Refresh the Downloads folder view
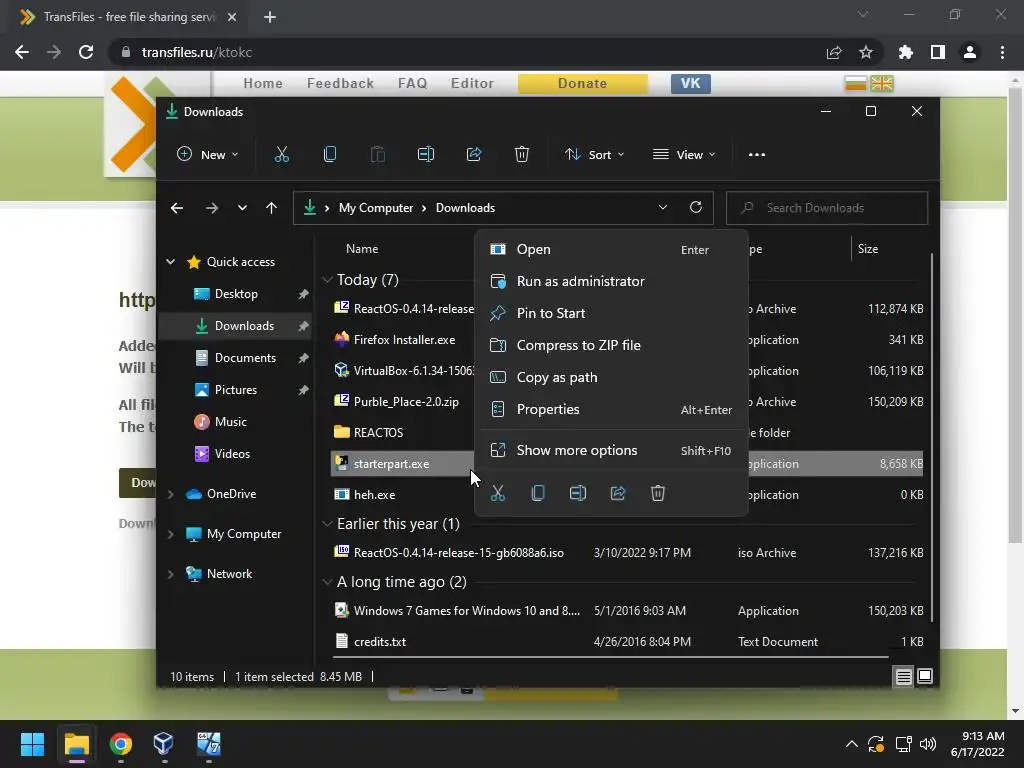The height and width of the screenshot is (768, 1024). pyautogui.click(x=696, y=207)
